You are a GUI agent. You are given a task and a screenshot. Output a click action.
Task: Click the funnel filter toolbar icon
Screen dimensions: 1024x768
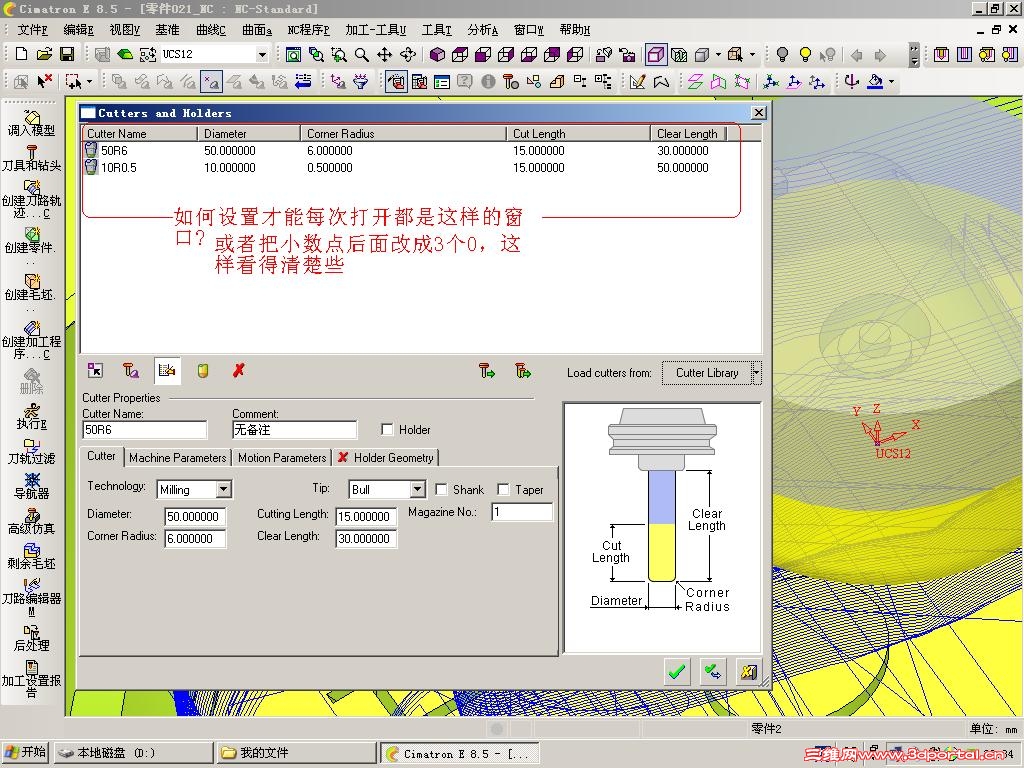pyautogui.click(x=360, y=82)
